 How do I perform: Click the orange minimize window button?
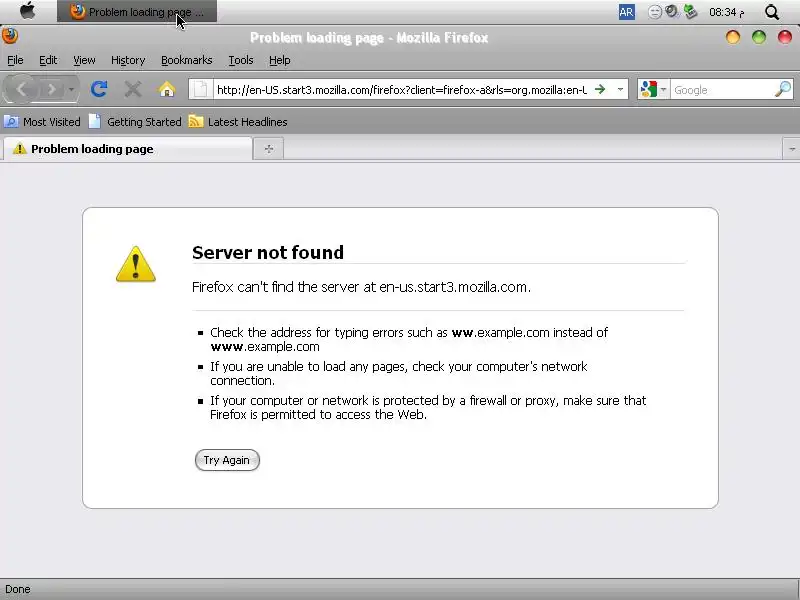click(733, 37)
